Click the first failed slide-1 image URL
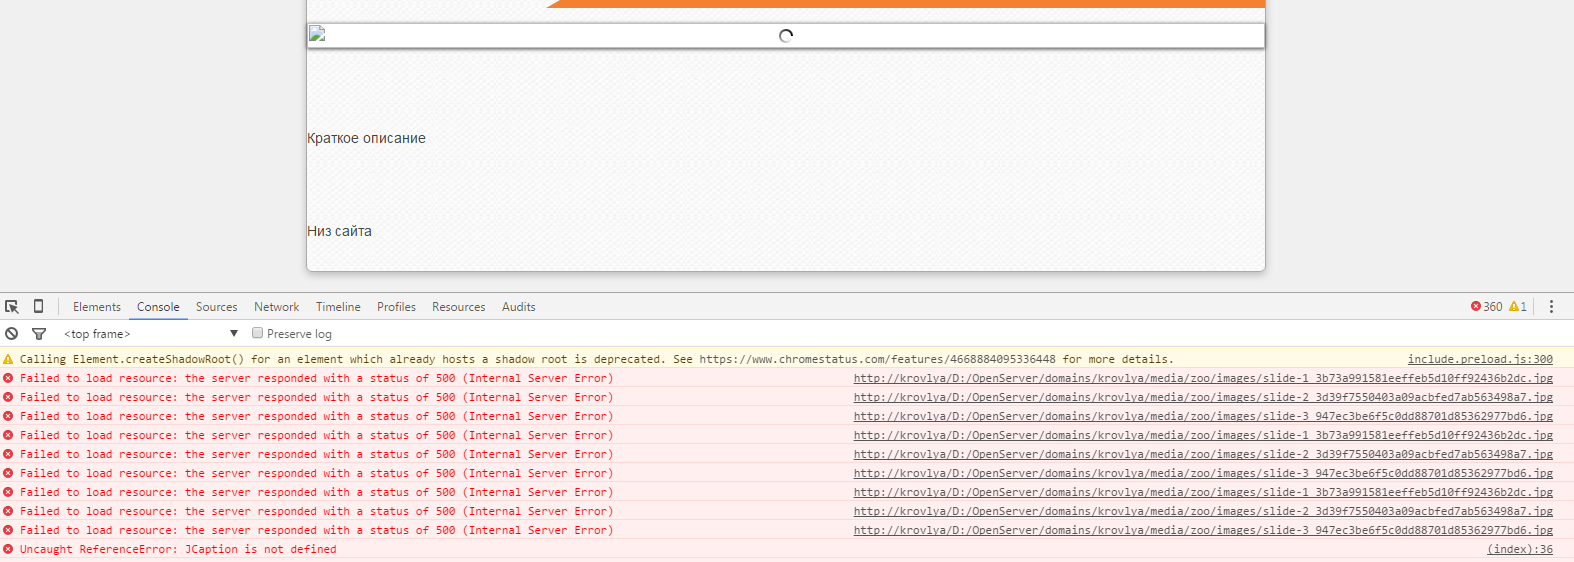The height and width of the screenshot is (562, 1574). (1202, 378)
